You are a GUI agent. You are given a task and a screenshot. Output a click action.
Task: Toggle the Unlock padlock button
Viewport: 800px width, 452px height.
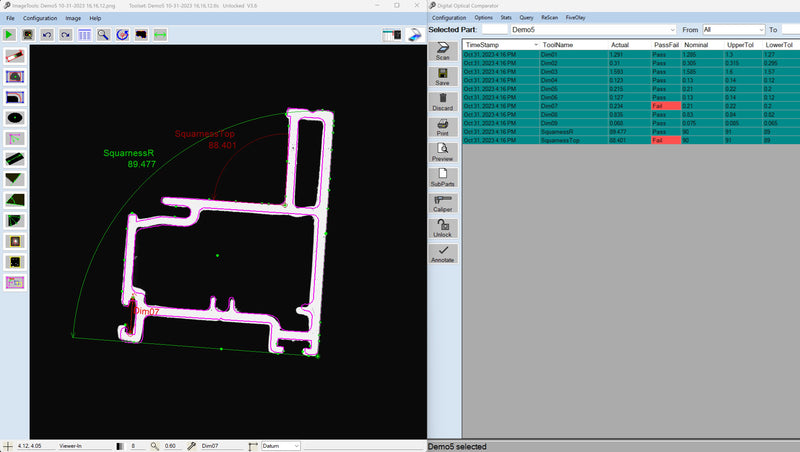click(442, 229)
